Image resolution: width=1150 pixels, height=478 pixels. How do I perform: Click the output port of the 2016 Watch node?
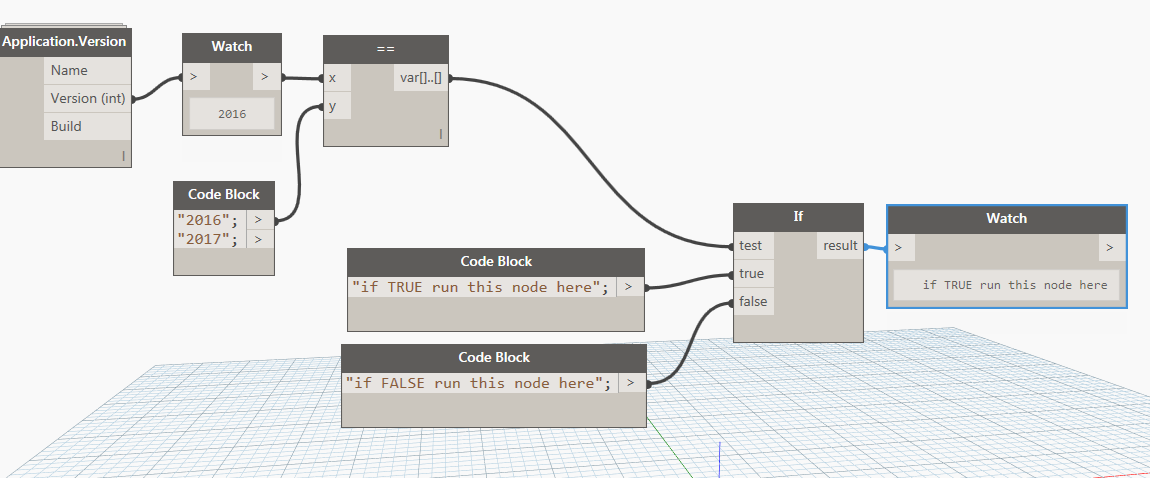point(267,76)
